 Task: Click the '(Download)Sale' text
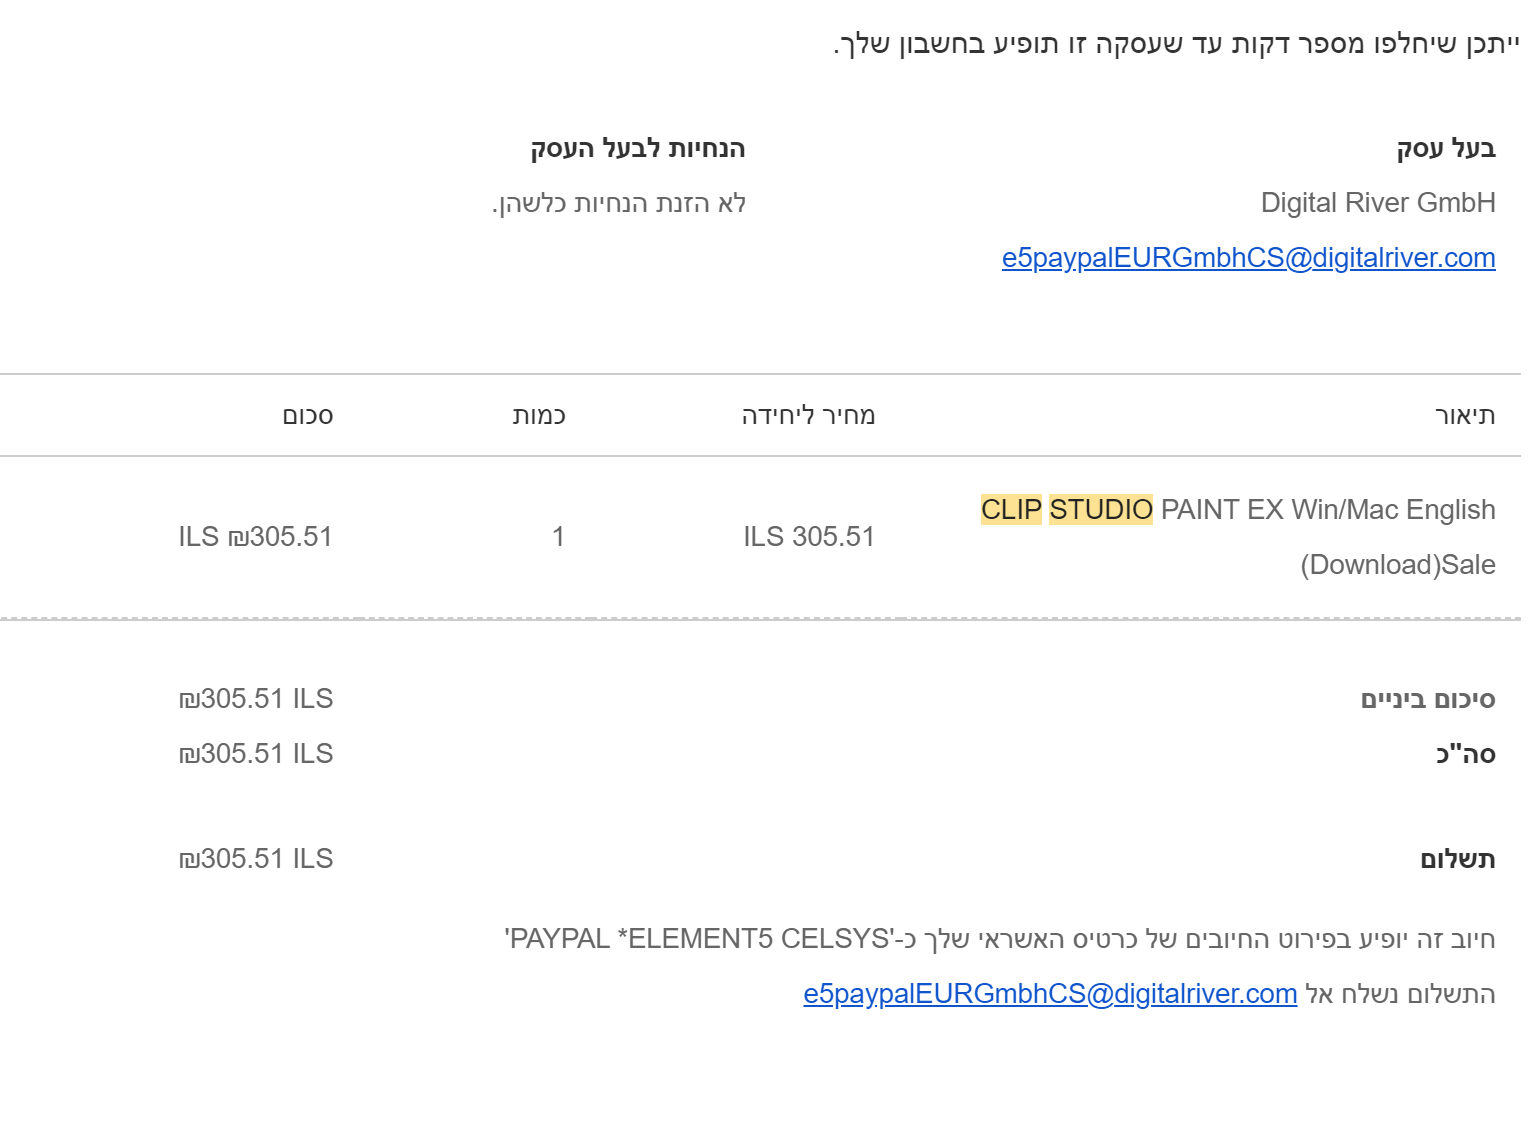1398,565
